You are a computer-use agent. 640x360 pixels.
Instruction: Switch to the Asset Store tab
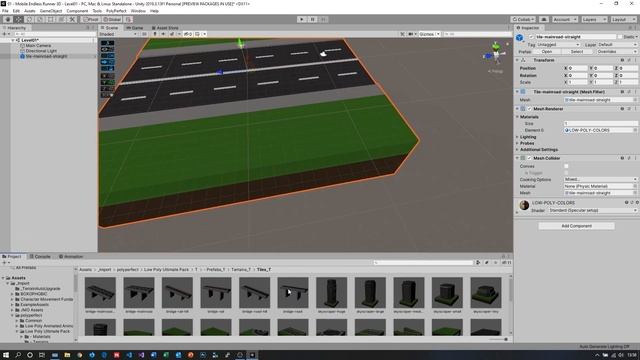pos(165,28)
